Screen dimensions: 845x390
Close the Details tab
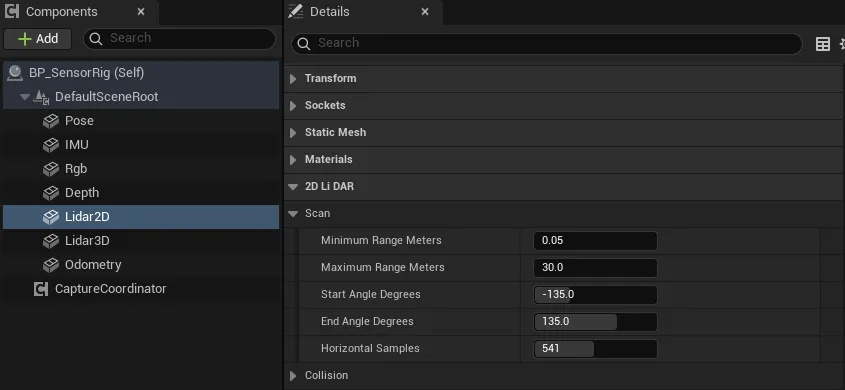425,11
